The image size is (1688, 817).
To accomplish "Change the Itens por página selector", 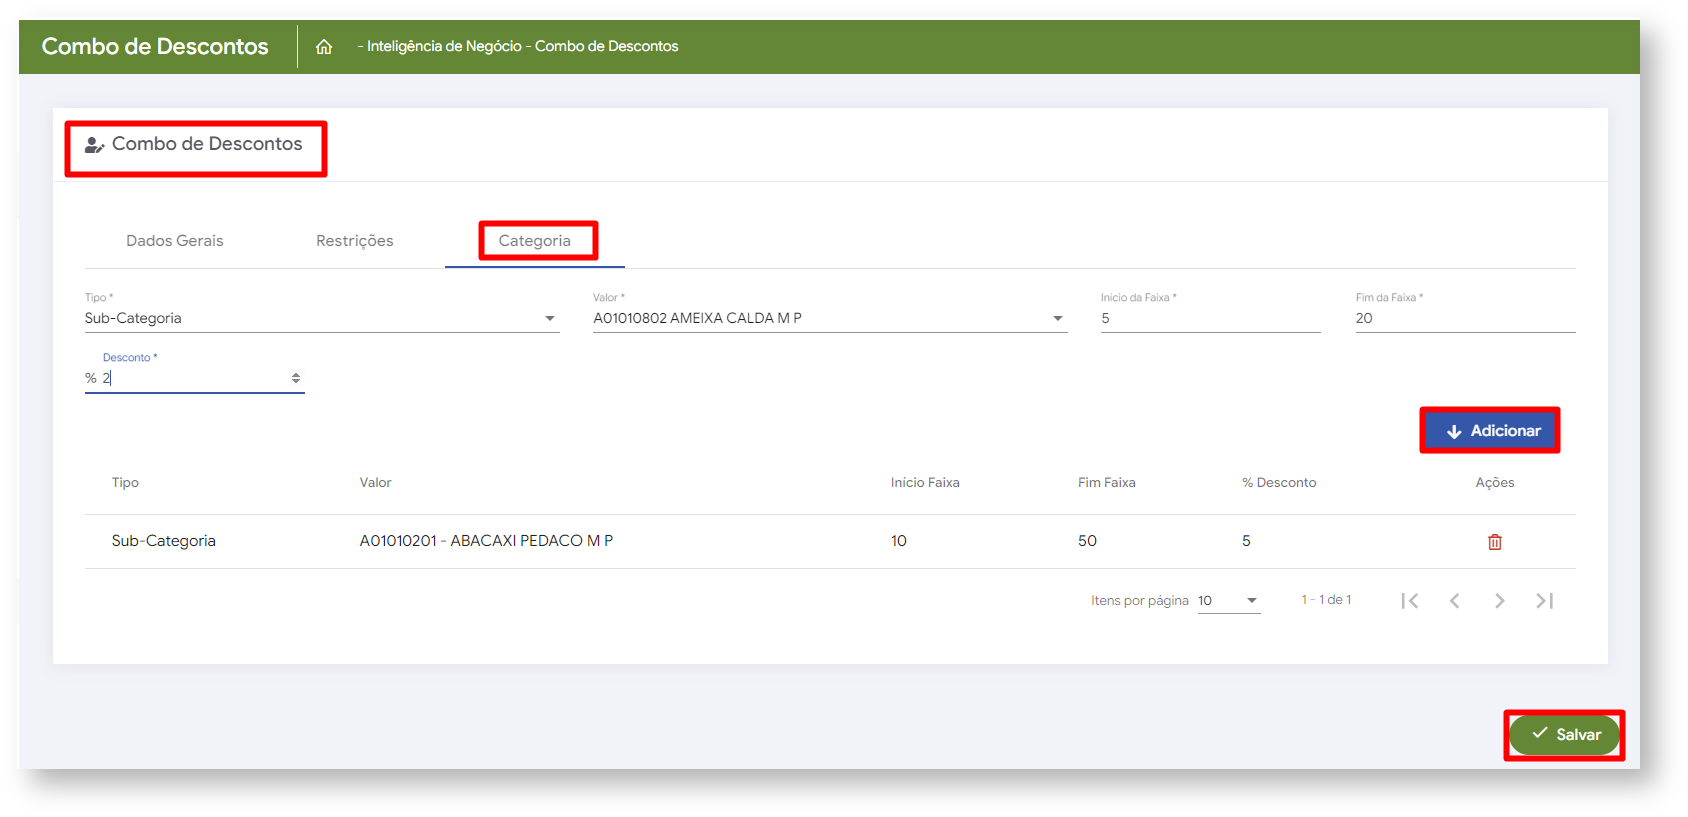I will click(x=1228, y=601).
